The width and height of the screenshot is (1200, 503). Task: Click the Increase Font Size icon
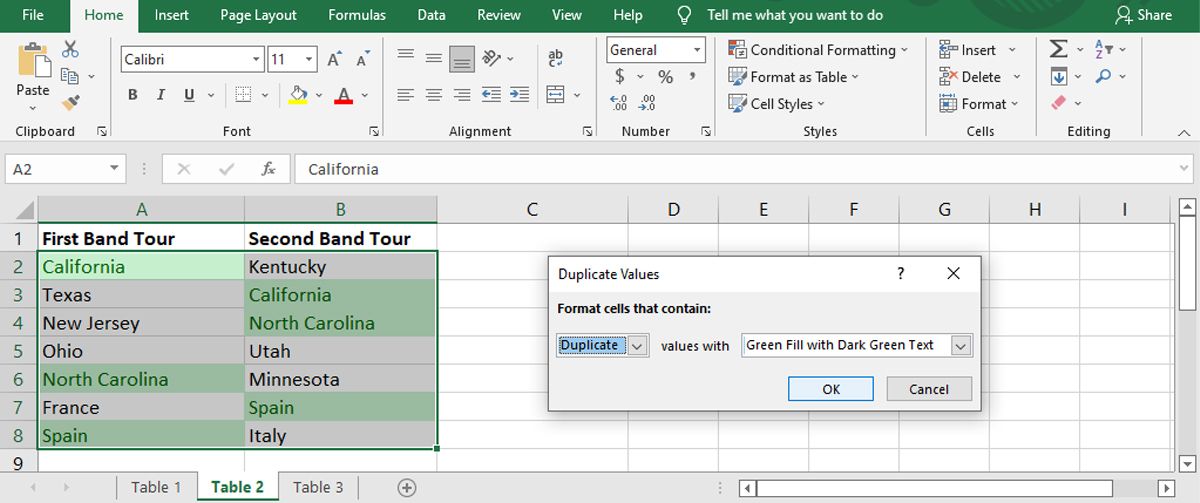pos(335,59)
